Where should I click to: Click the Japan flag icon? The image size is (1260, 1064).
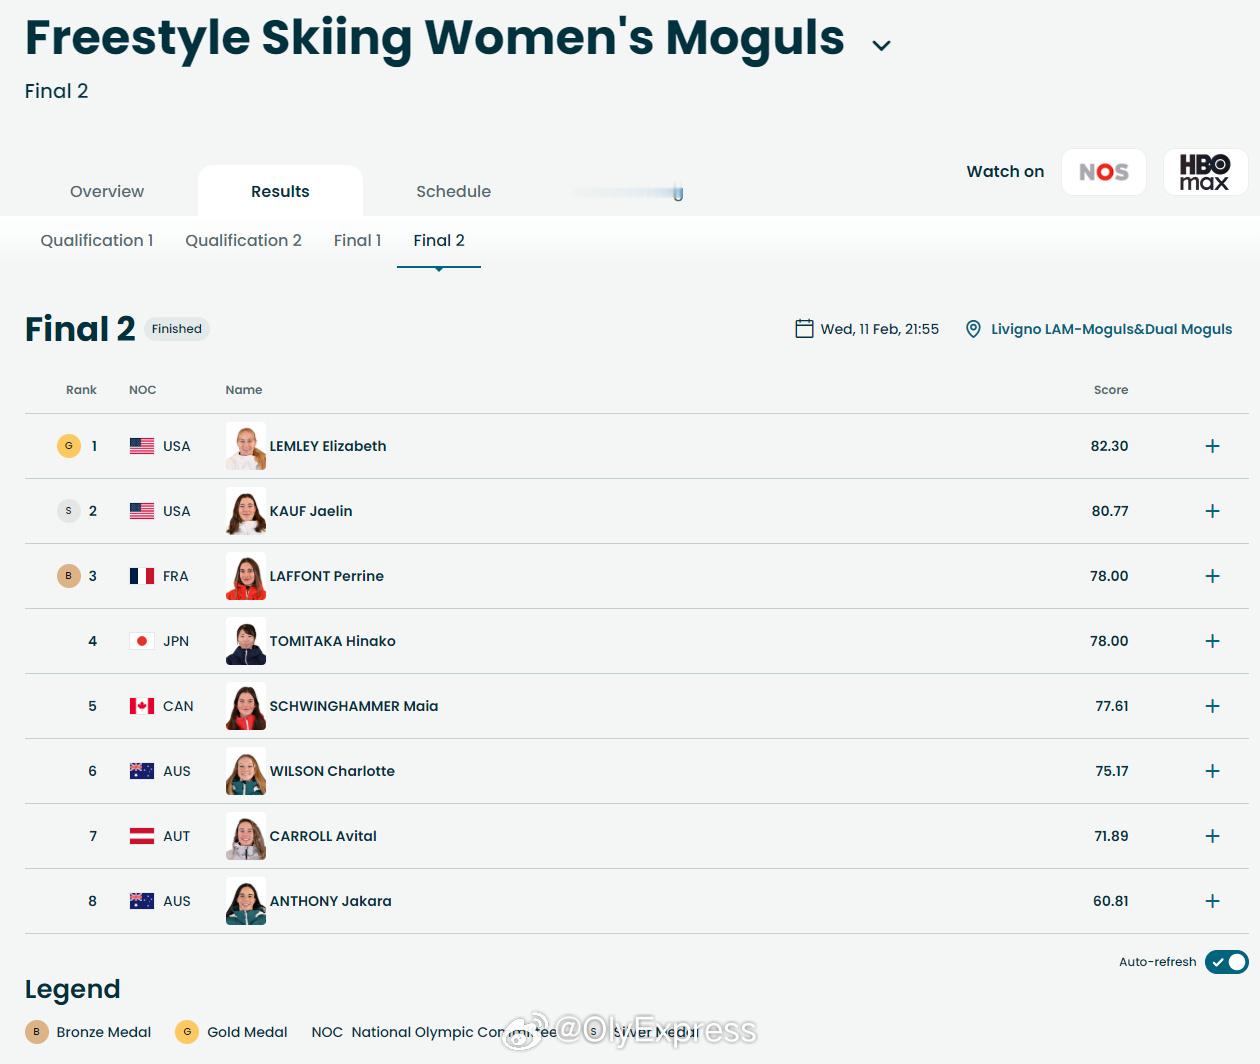click(142, 641)
